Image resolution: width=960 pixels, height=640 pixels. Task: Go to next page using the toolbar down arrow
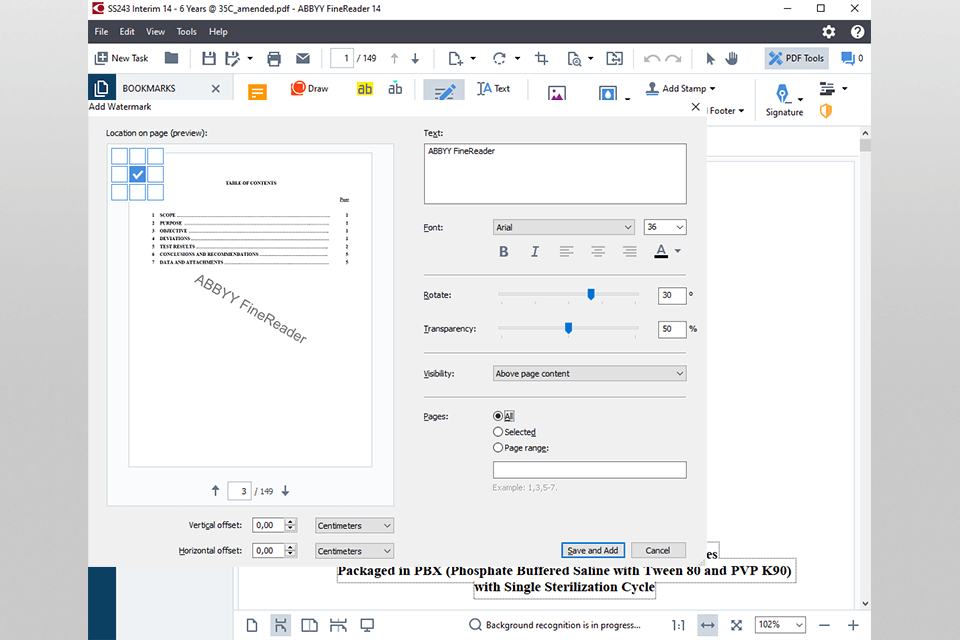[415, 58]
